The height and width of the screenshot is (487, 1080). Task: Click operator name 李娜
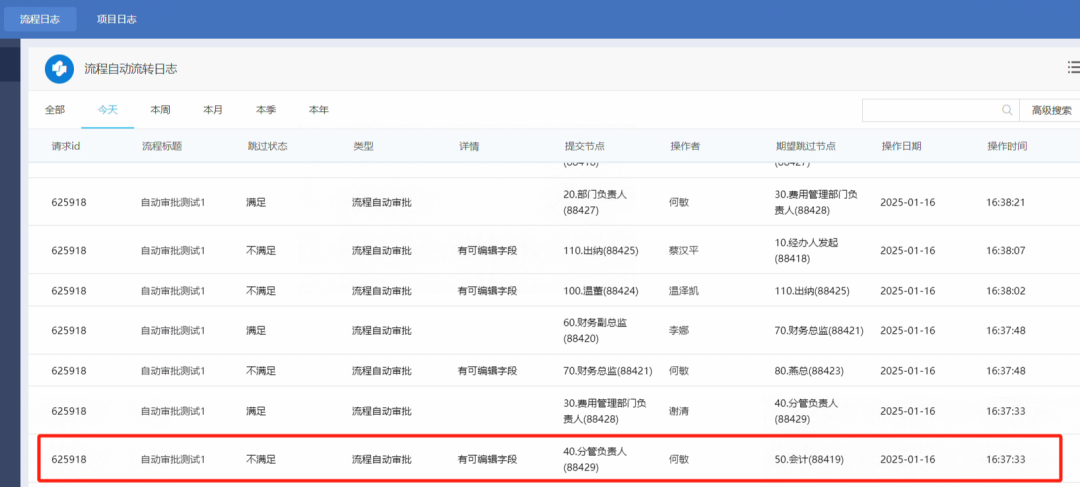click(x=678, y=331)
